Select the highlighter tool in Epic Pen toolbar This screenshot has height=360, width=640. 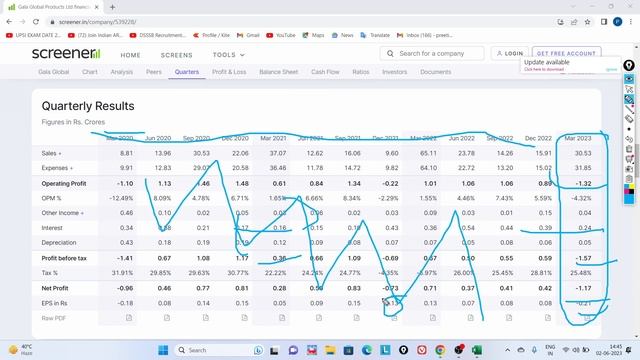629,109
